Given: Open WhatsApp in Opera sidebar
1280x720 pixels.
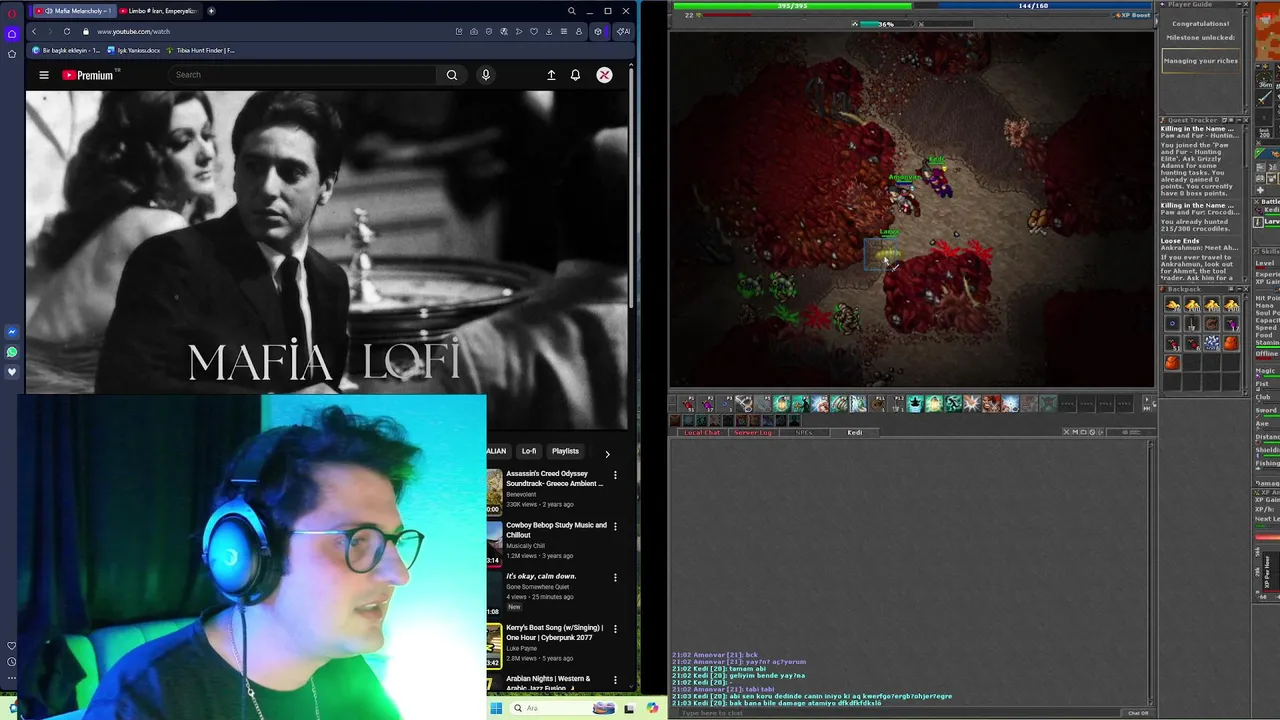Looking at the screenshot, I should (12, 352).
